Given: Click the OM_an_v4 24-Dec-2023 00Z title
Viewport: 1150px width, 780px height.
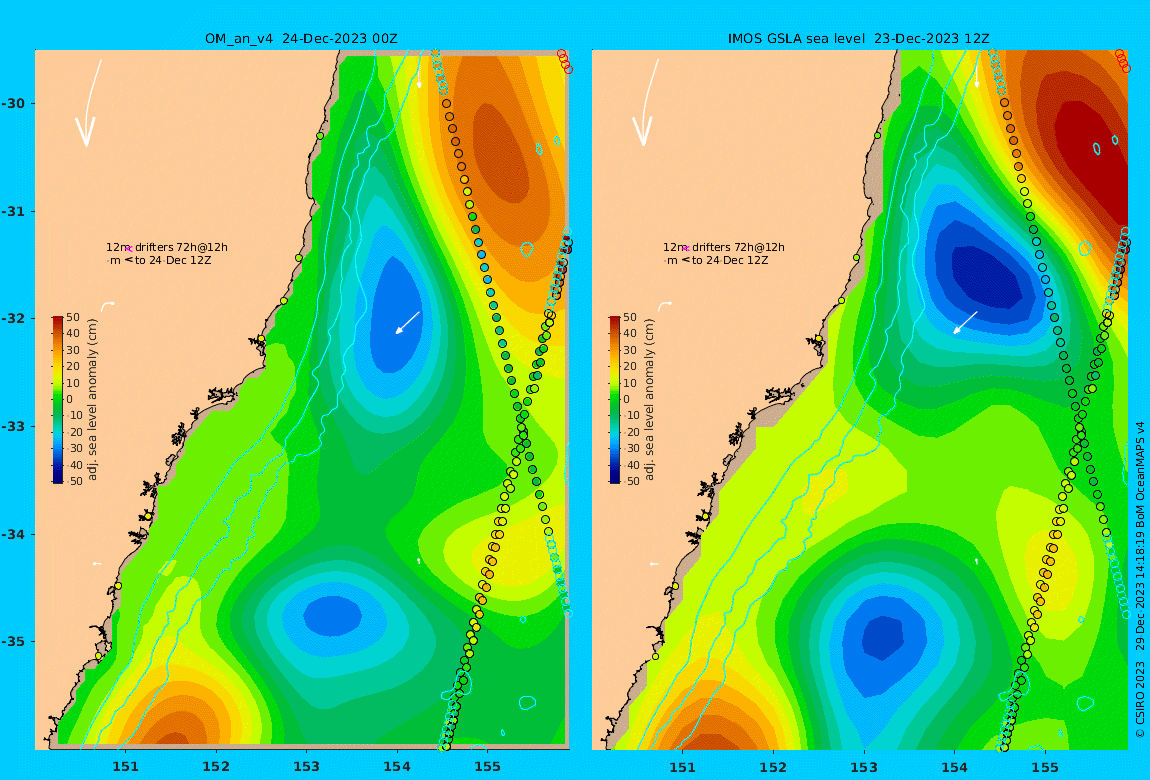Looking at the screenshot, I should tap(301, 39).
